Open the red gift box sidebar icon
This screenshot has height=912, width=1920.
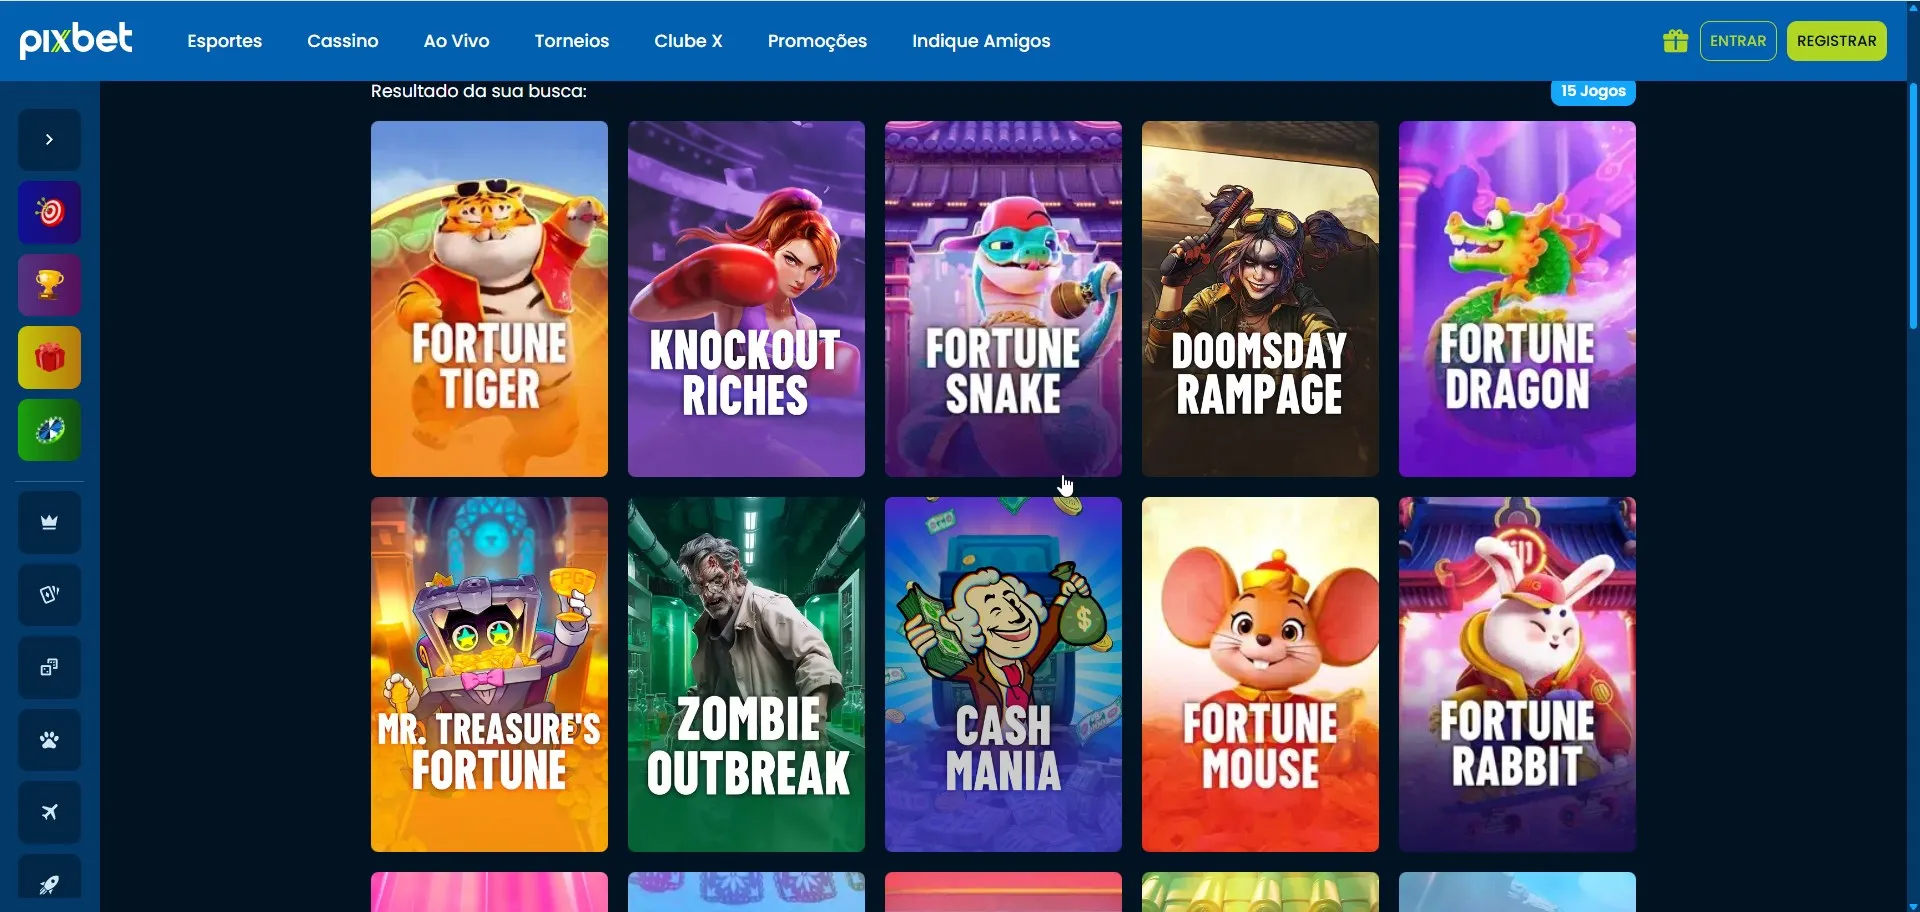pos(49,357)
